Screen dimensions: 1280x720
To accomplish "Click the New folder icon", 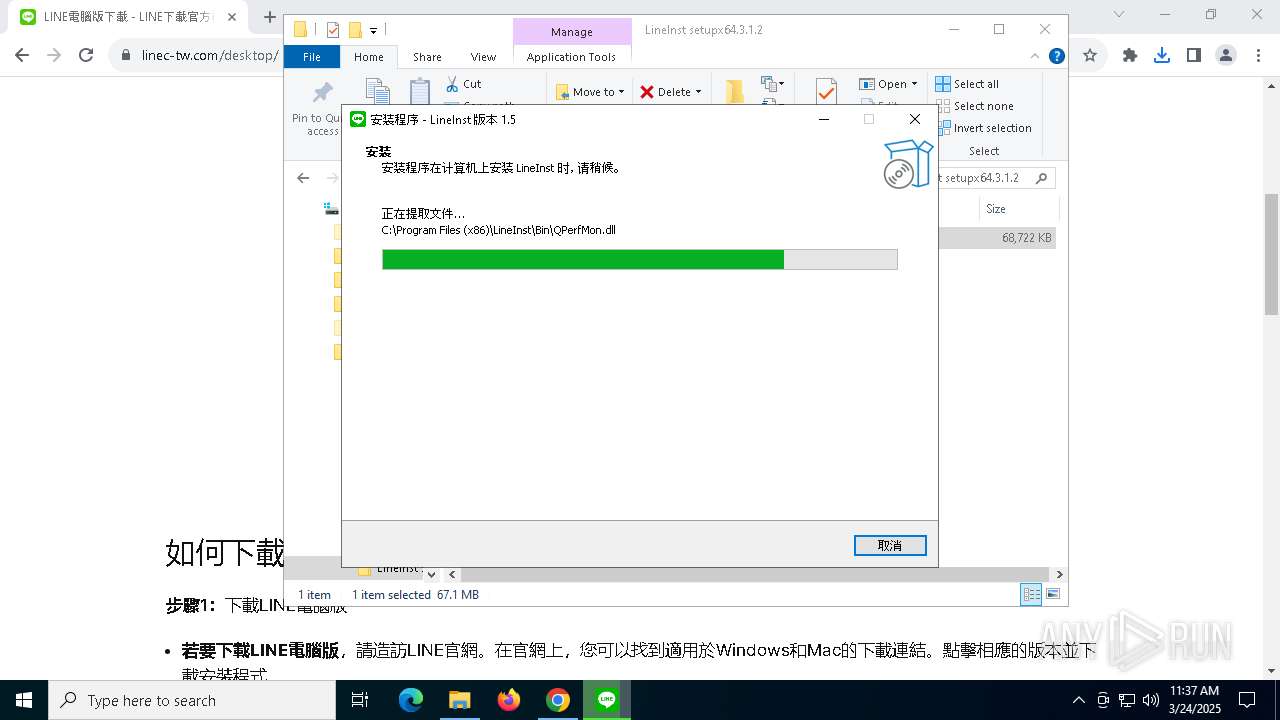I will click(x=735, y=91).
